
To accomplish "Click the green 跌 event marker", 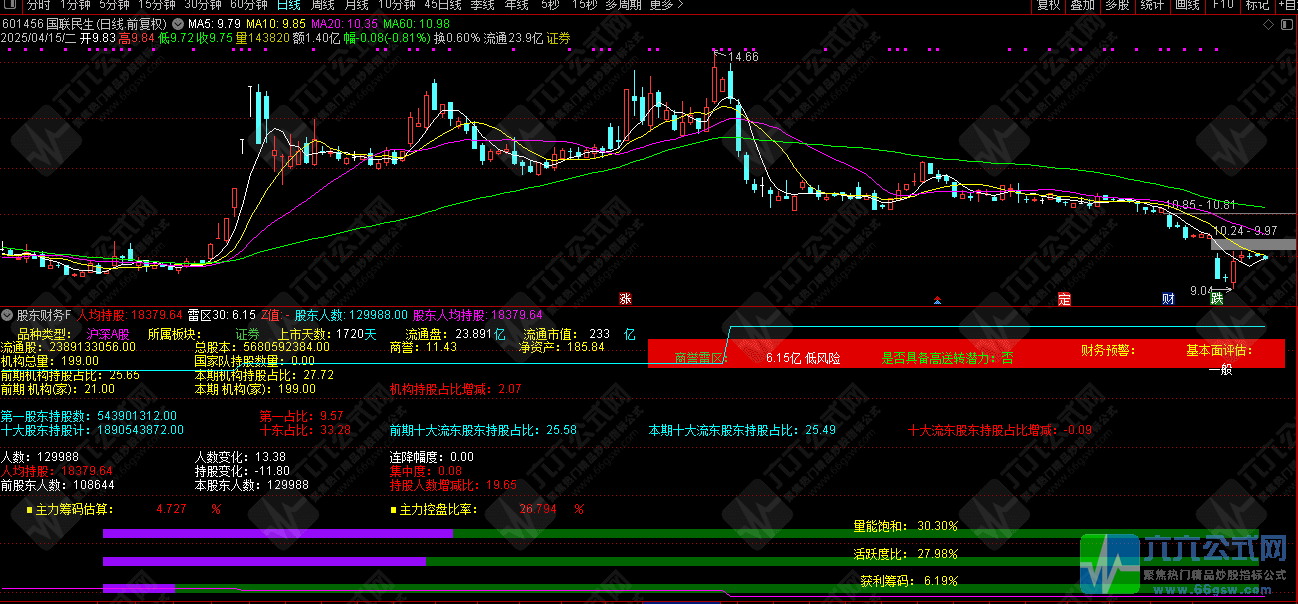I will (x=1217, y=298).
